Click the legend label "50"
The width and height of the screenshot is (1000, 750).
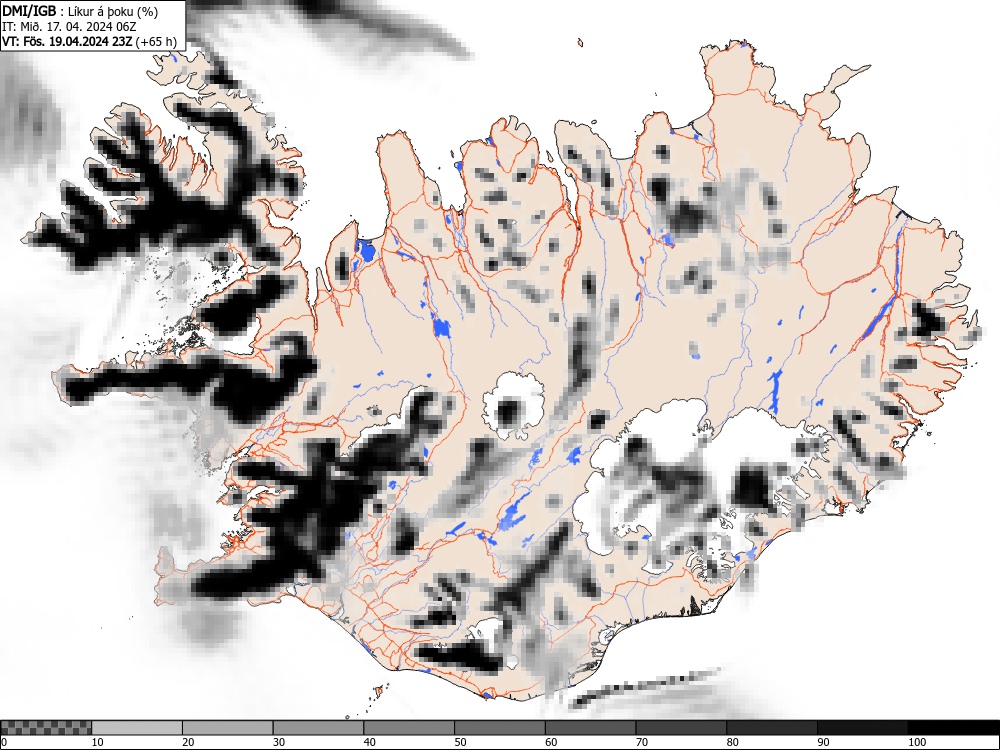point(460,742)
